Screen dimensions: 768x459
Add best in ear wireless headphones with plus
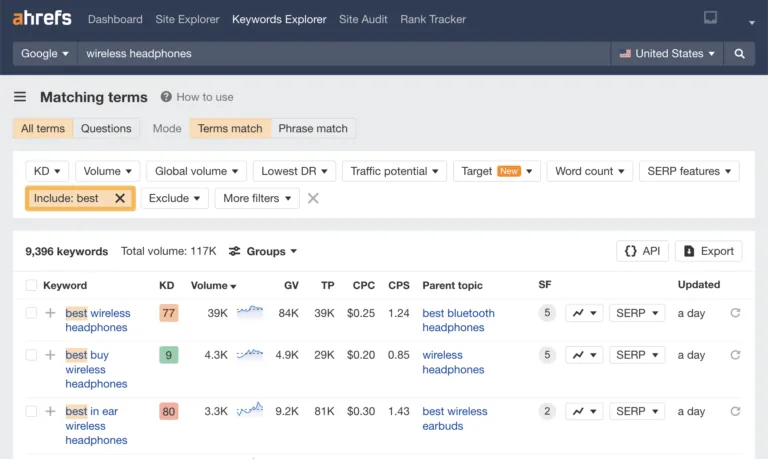click(50, 411)
